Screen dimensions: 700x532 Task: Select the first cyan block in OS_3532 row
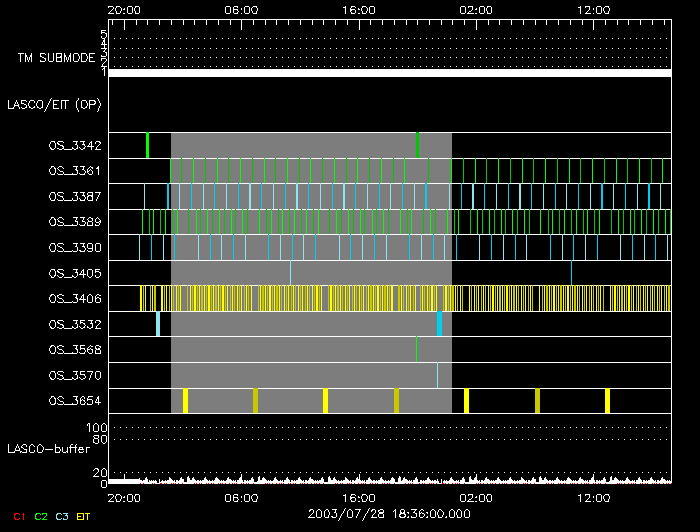click(x=158, y=324)
